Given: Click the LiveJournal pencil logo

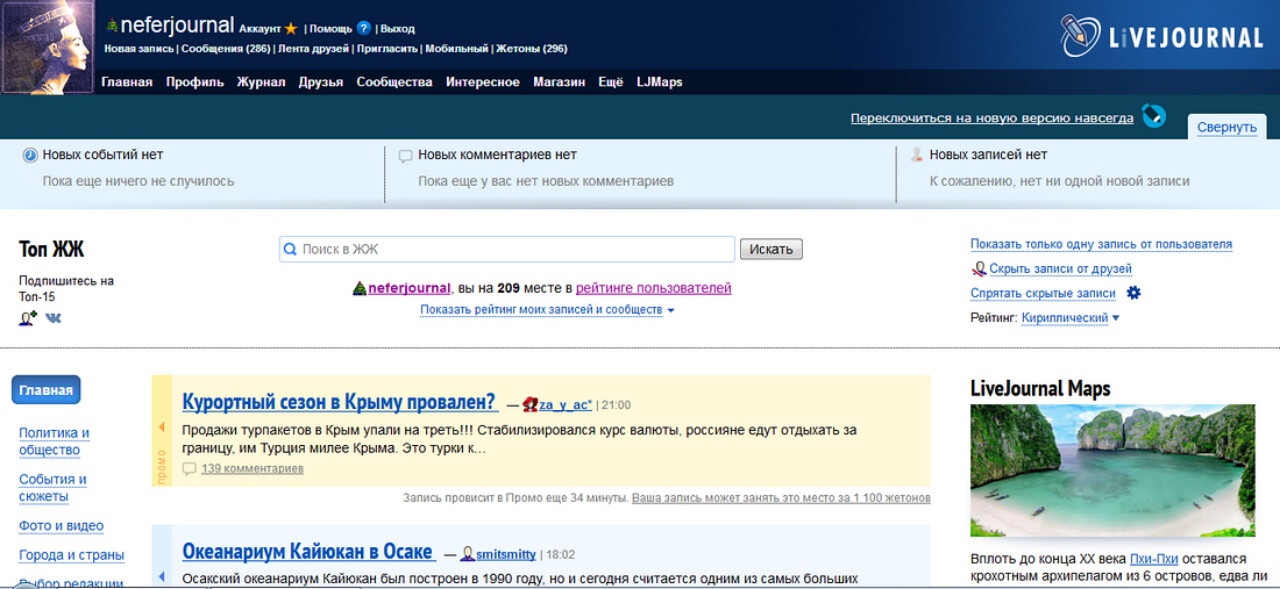Looking at the screenshot, I should [1081, 36].
